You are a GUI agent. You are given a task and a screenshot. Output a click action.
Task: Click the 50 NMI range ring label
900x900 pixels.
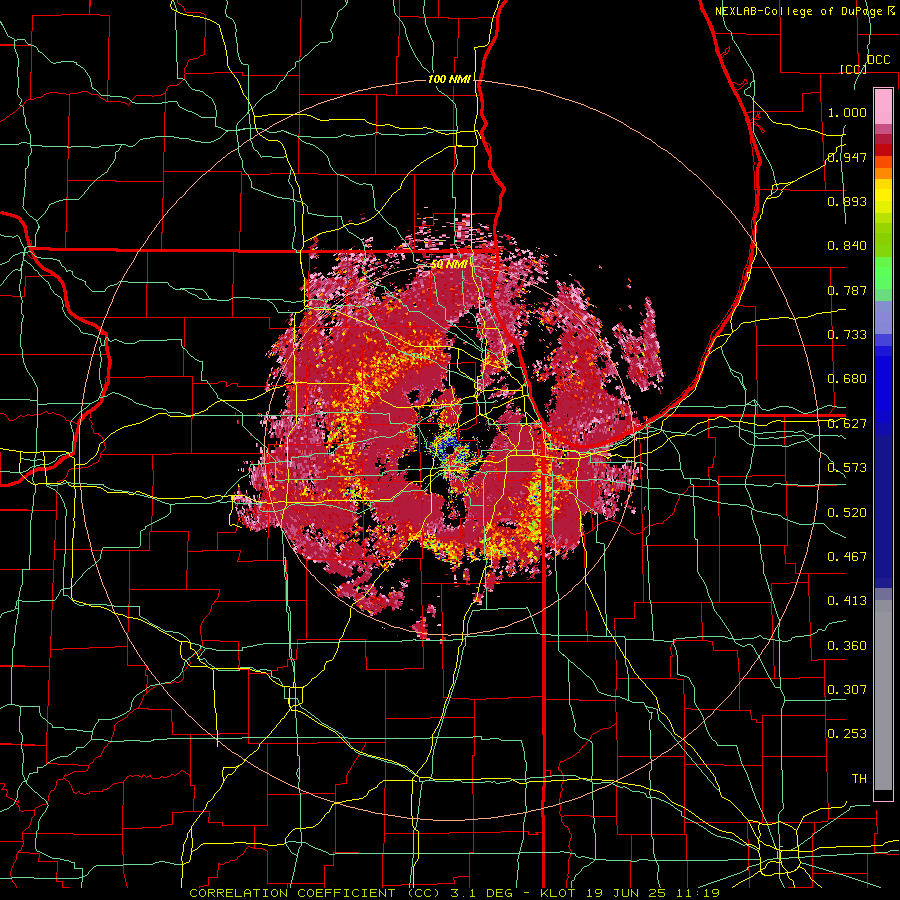pyautogui.click(x=449, y=265)
